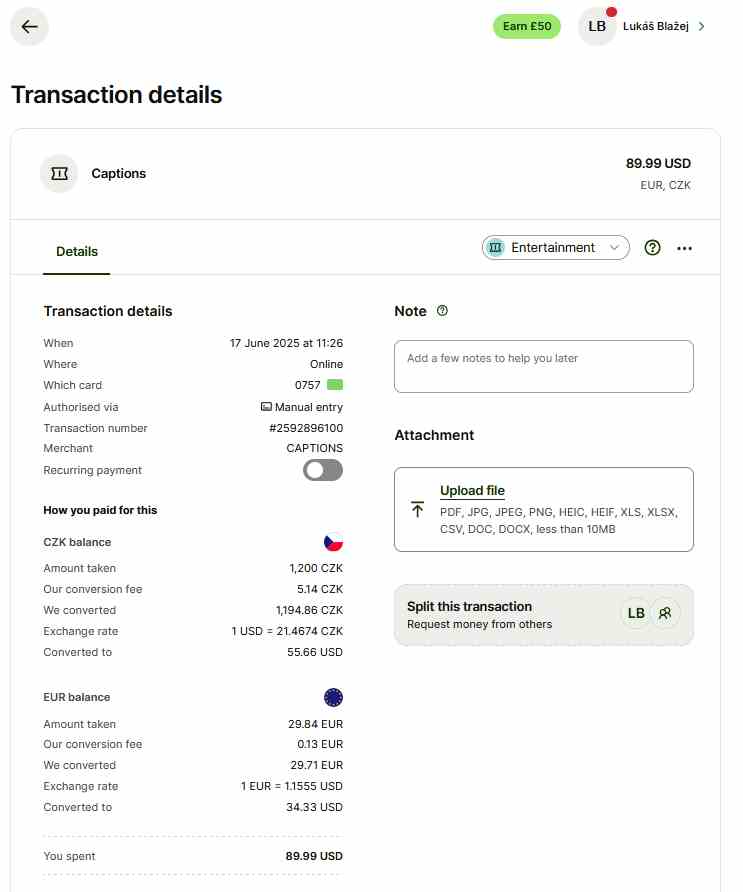
Task: Click the green 0757 card swatch
Action: [x=335, y=385]
